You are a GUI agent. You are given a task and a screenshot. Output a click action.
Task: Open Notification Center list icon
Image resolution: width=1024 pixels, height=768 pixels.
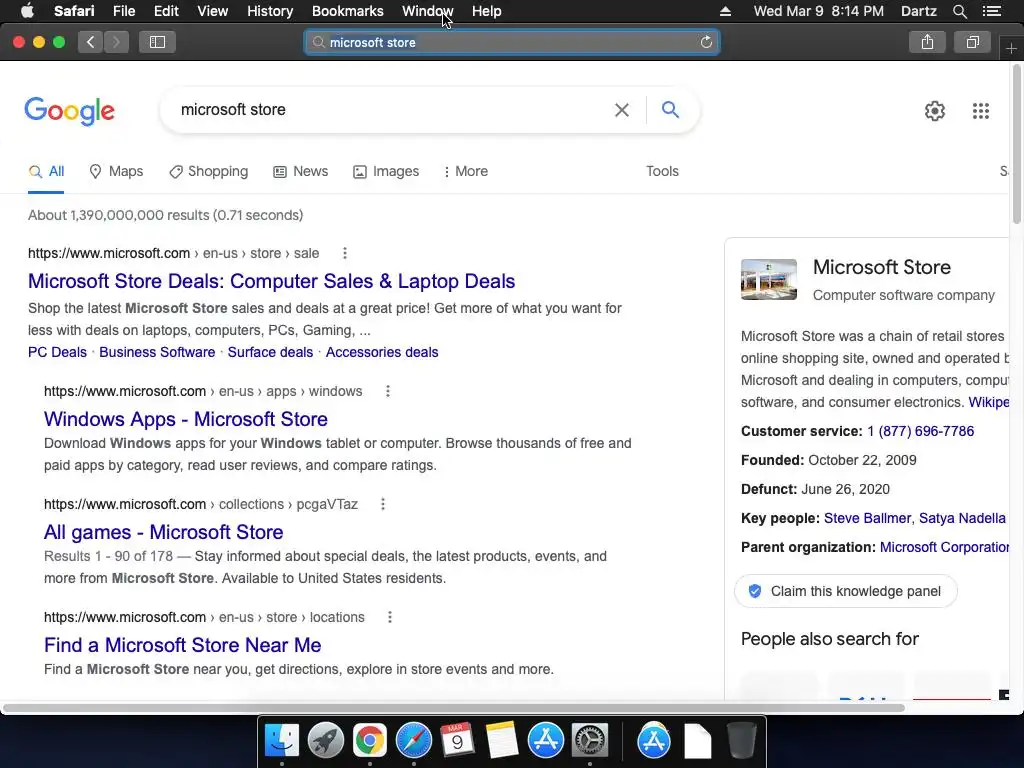point(992,11)
